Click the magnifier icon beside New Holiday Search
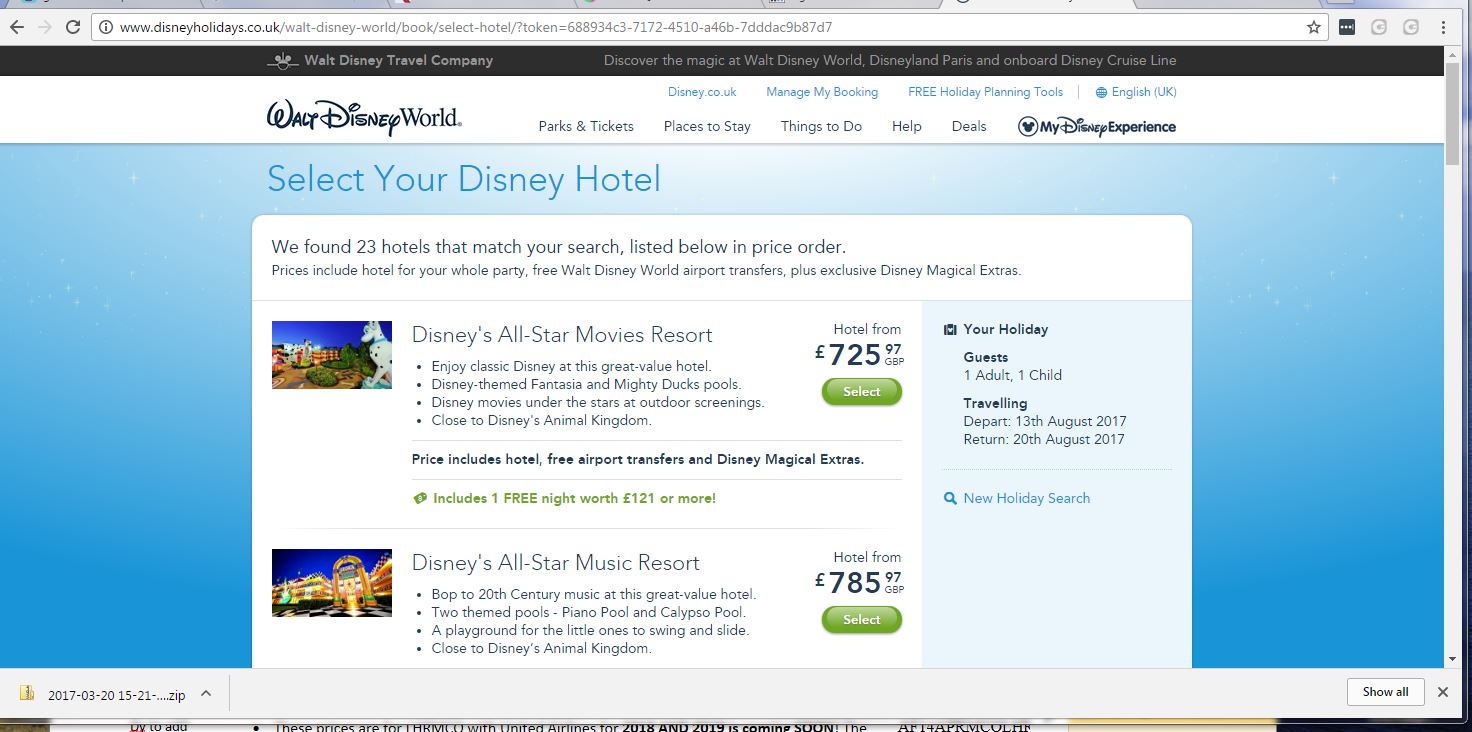The width and height of the screenshot is (1472, 732). click(x=950, y=498)
